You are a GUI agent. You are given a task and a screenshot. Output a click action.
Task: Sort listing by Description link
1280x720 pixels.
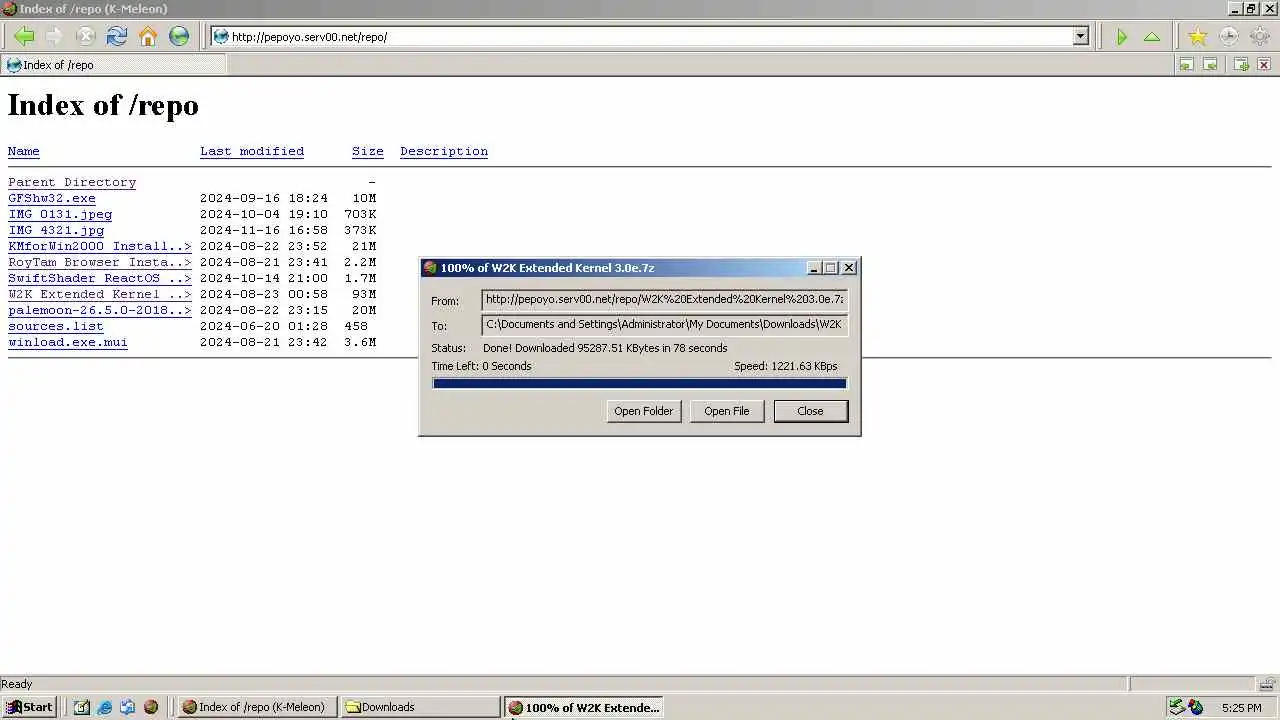coord(444,152)
